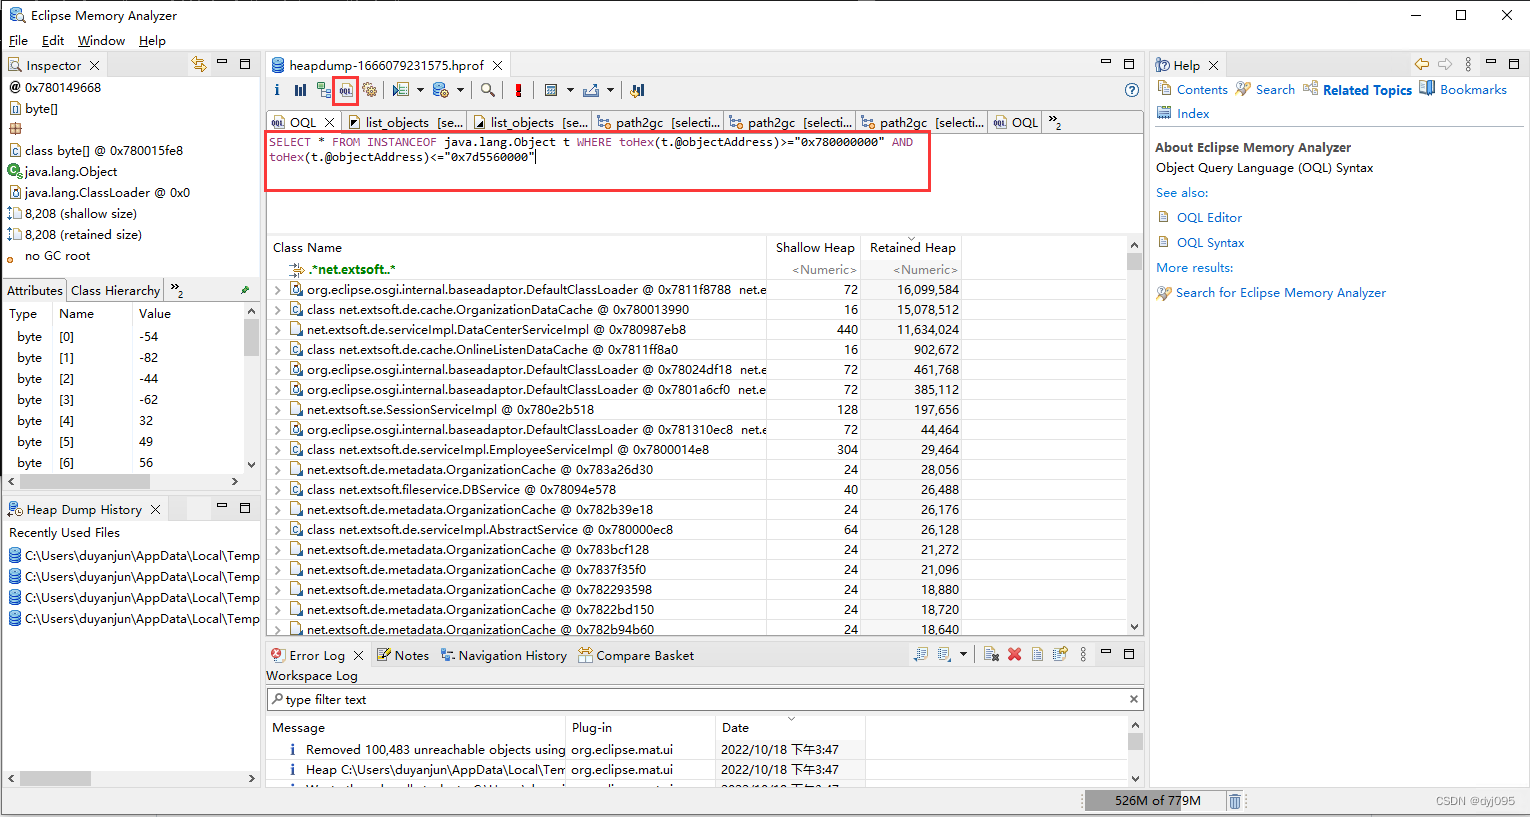
Task: Expand the DataCenterServiceImpl @ 0x780987eb8 row
Action: pos(277,330)
